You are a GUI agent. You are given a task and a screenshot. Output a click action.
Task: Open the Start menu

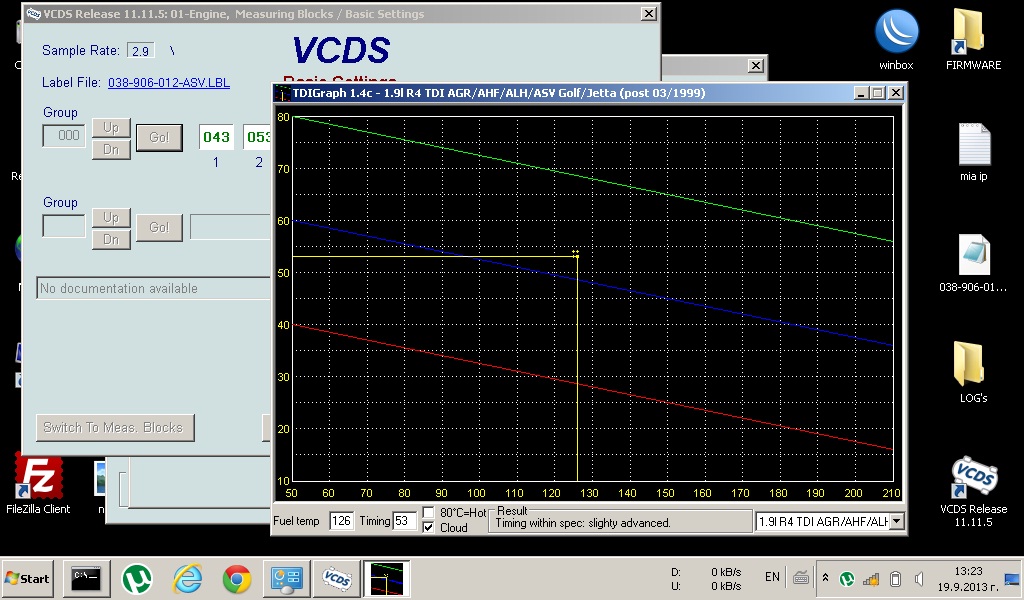pos(29,578)
